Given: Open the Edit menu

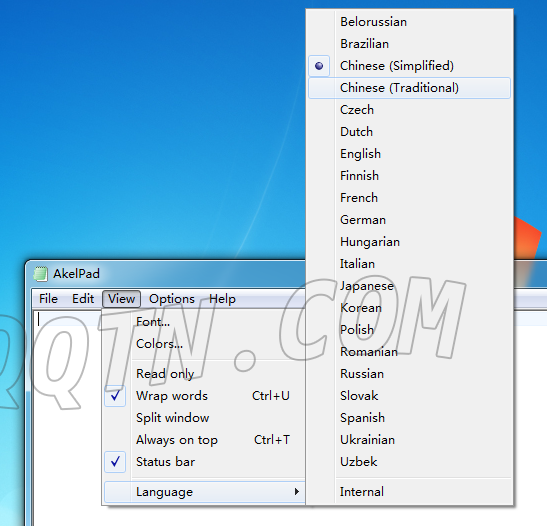Looking at the screenshot, I should click(x=83, y=299).
